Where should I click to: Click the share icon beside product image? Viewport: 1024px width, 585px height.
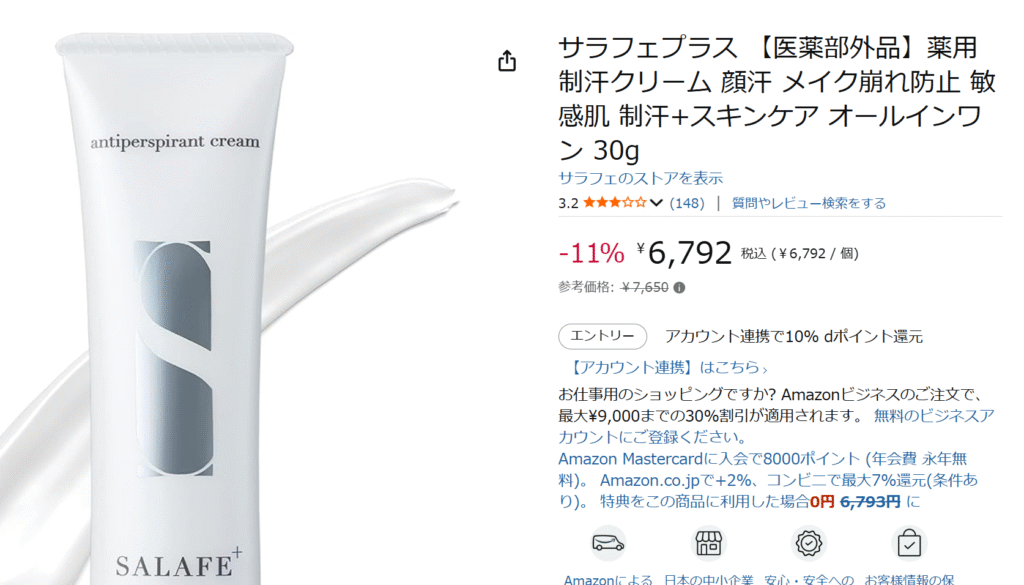click(x=507, y=61)
